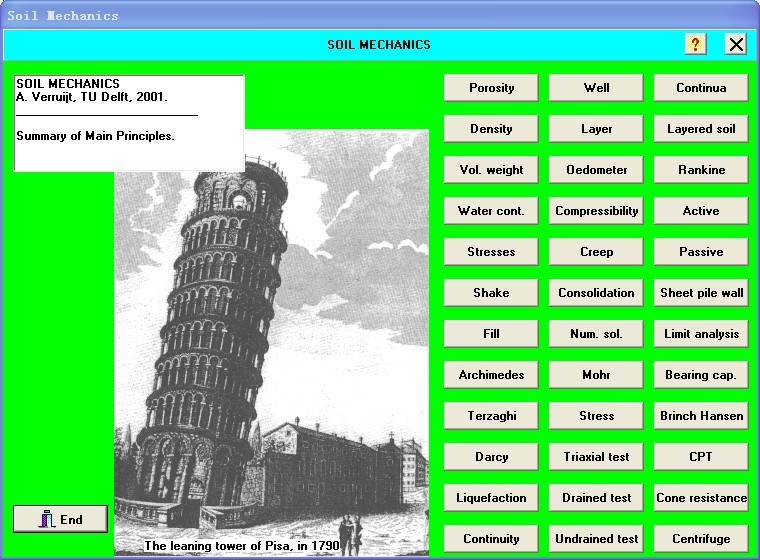
Task: Open the Rankine topic
Action: 701,170
